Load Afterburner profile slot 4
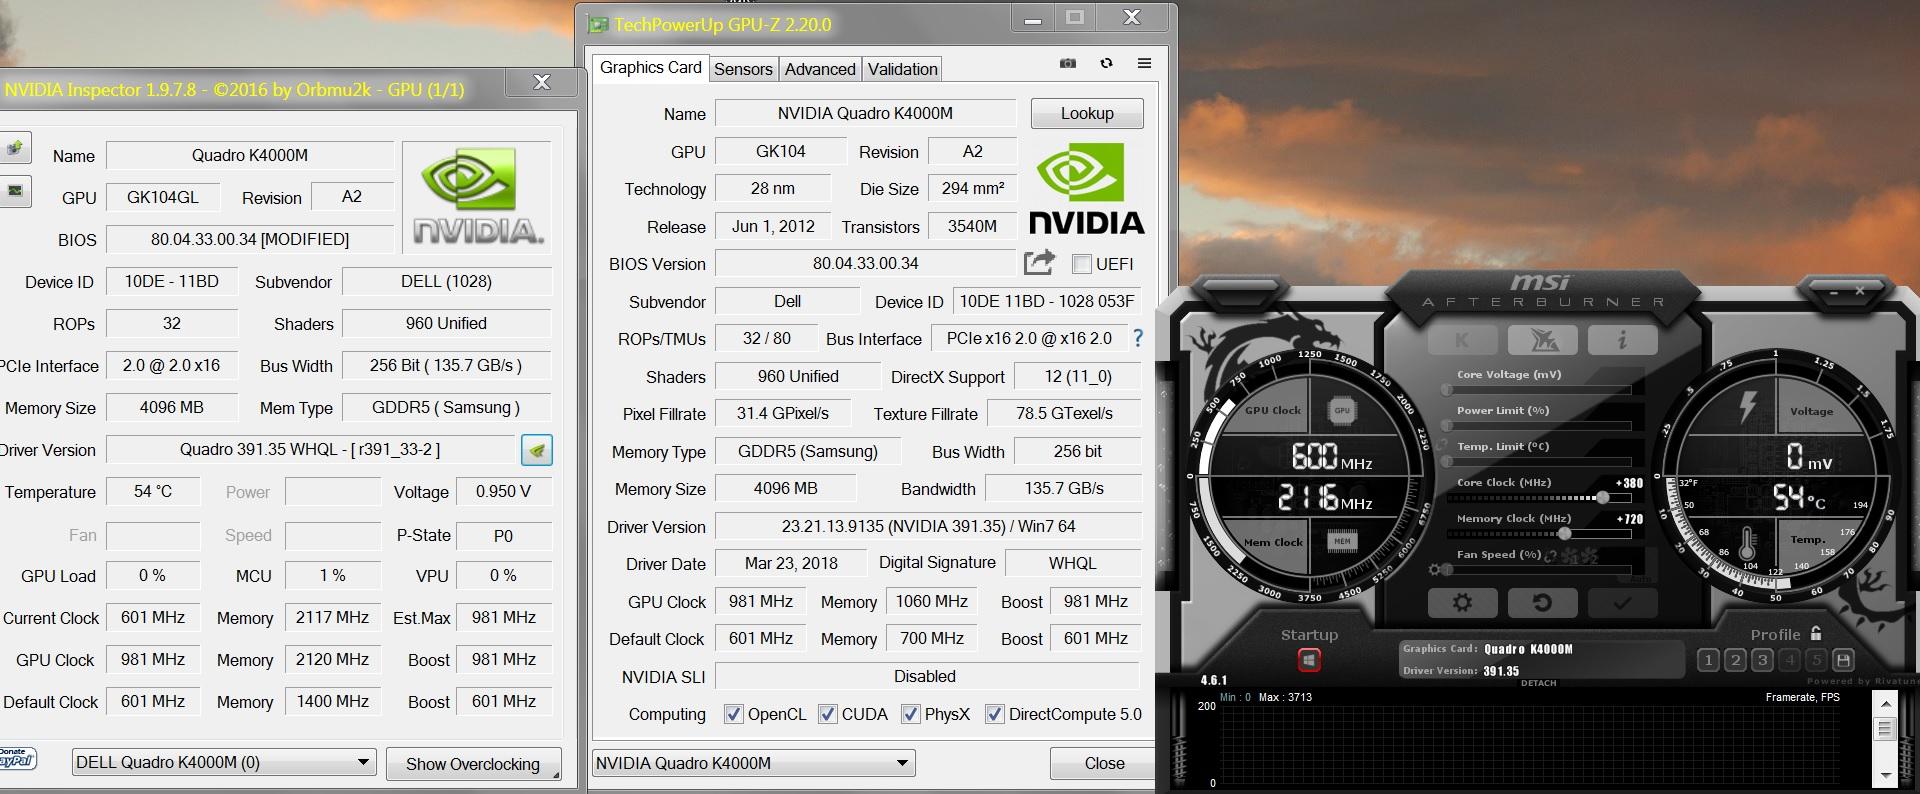 [1789, 660]
